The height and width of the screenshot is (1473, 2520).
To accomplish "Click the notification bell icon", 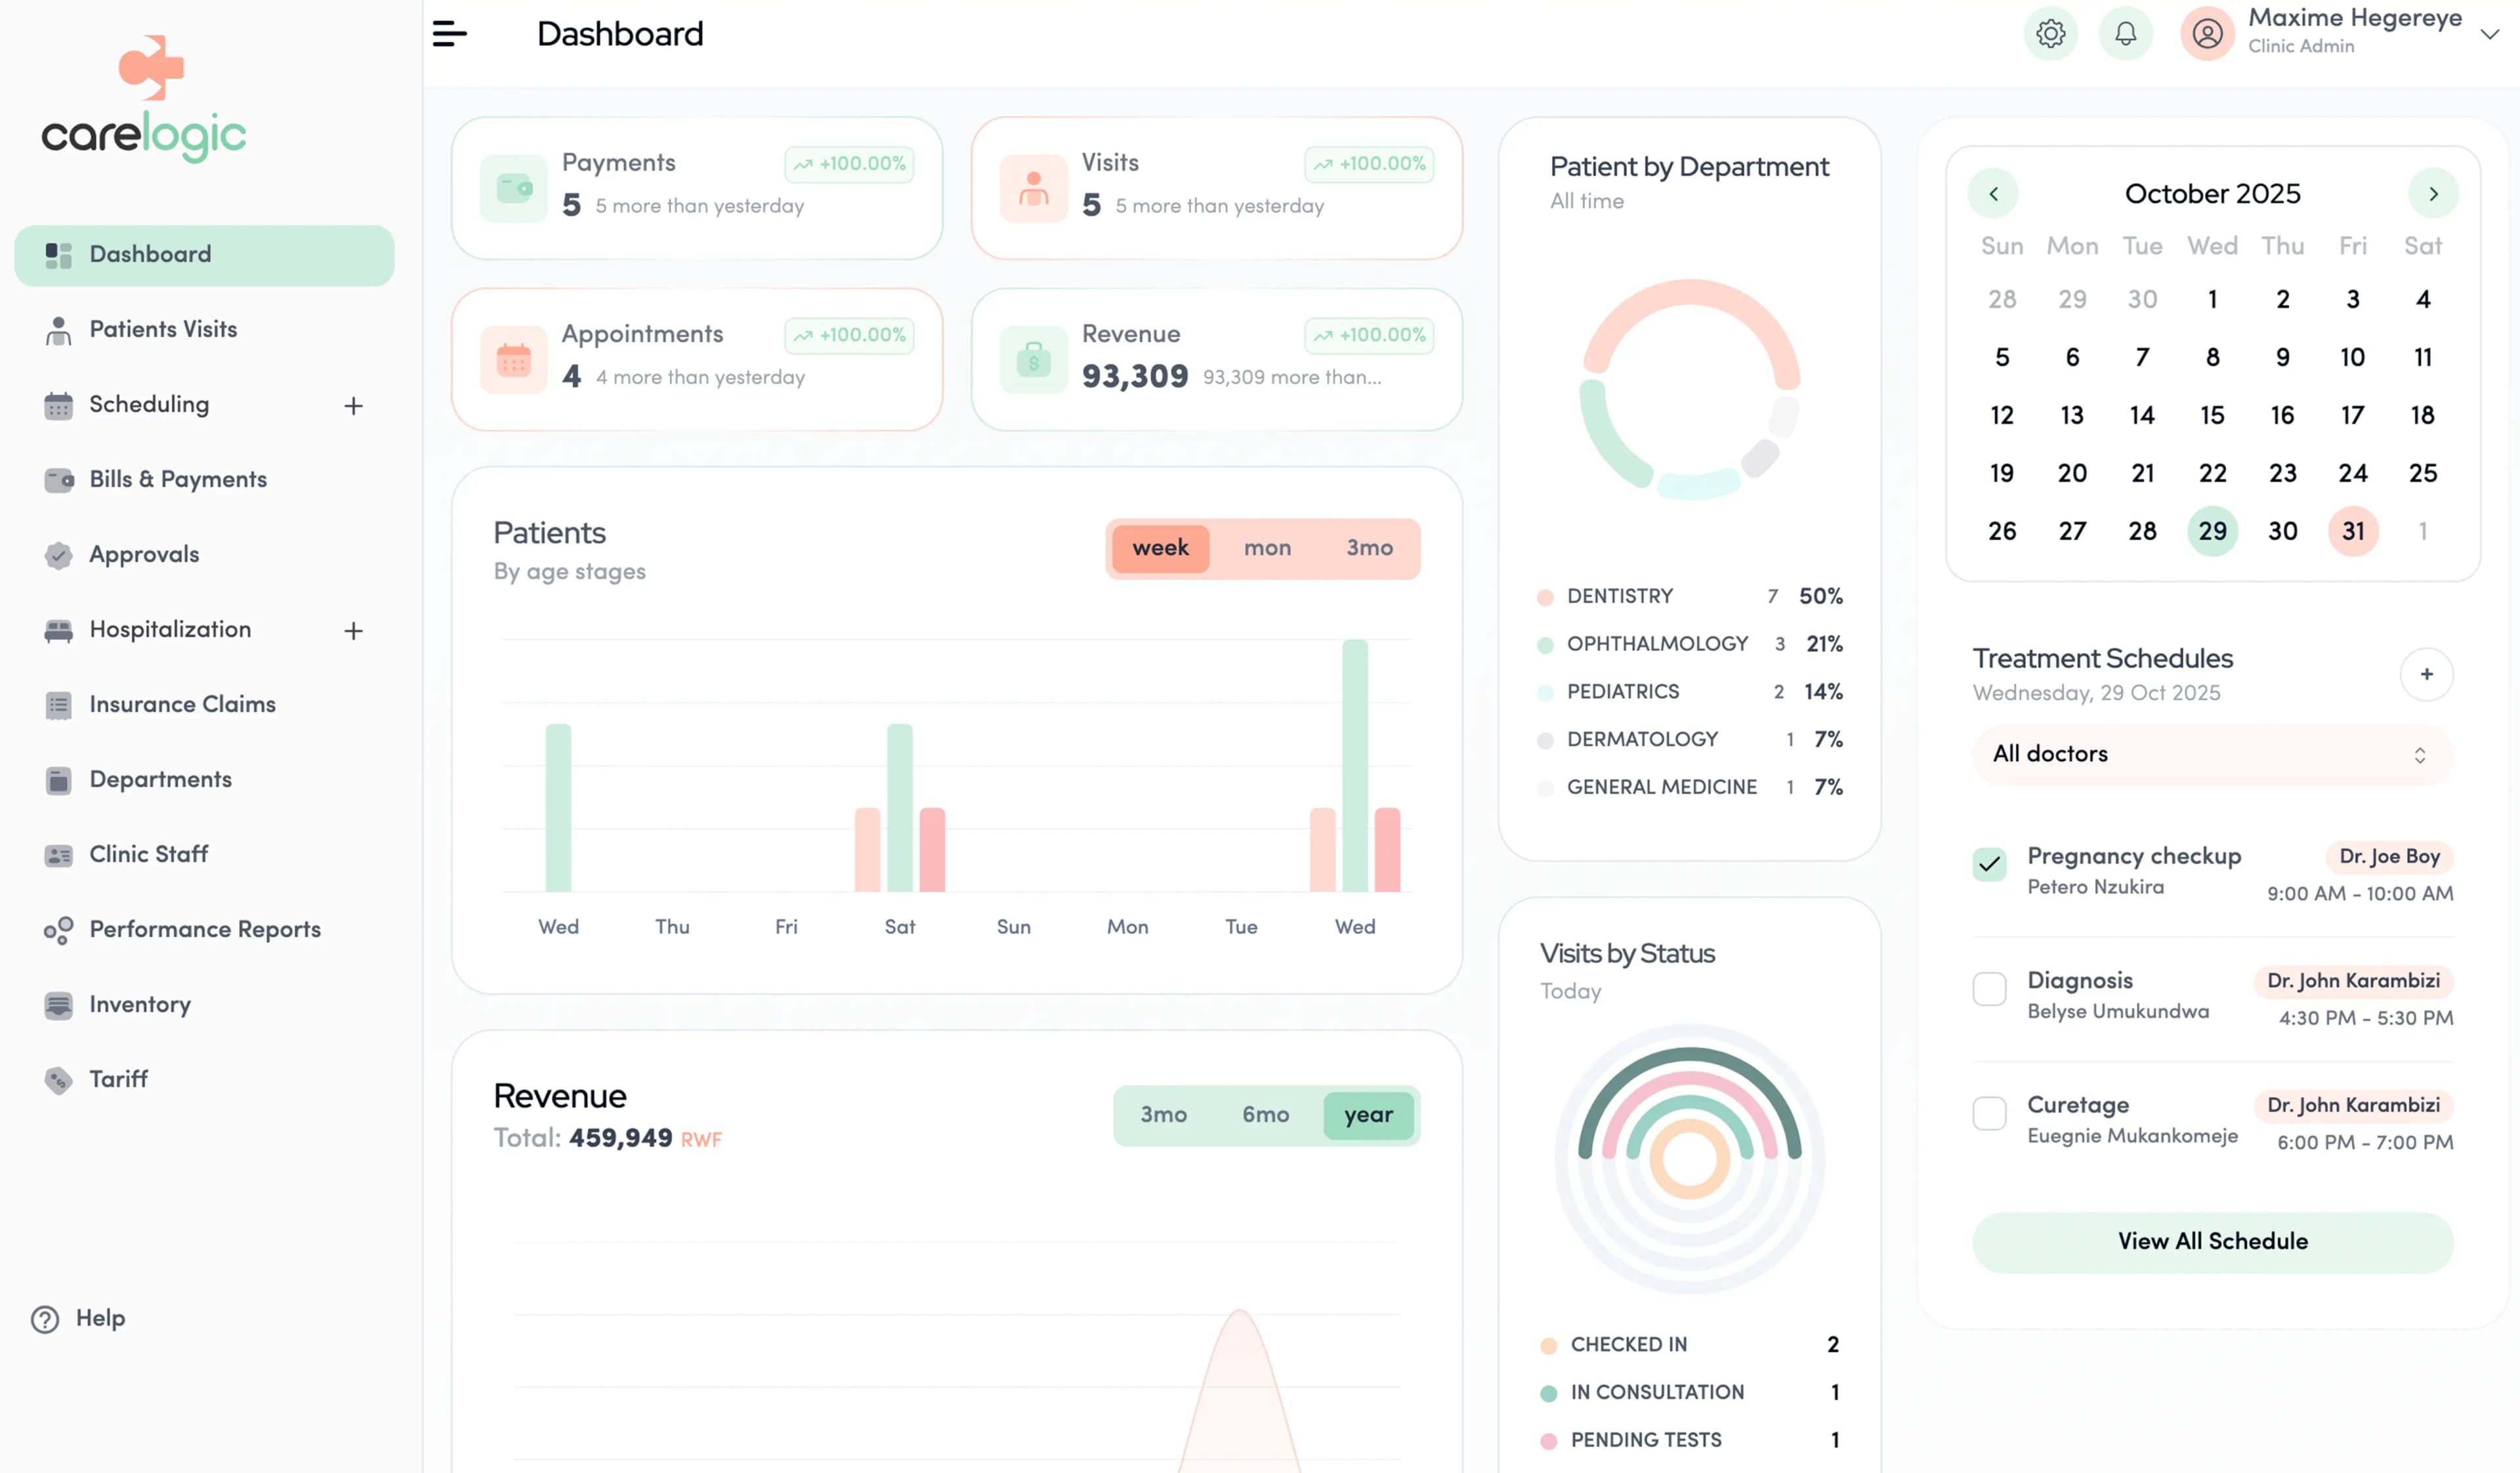I will click(x=2126, y=33).
